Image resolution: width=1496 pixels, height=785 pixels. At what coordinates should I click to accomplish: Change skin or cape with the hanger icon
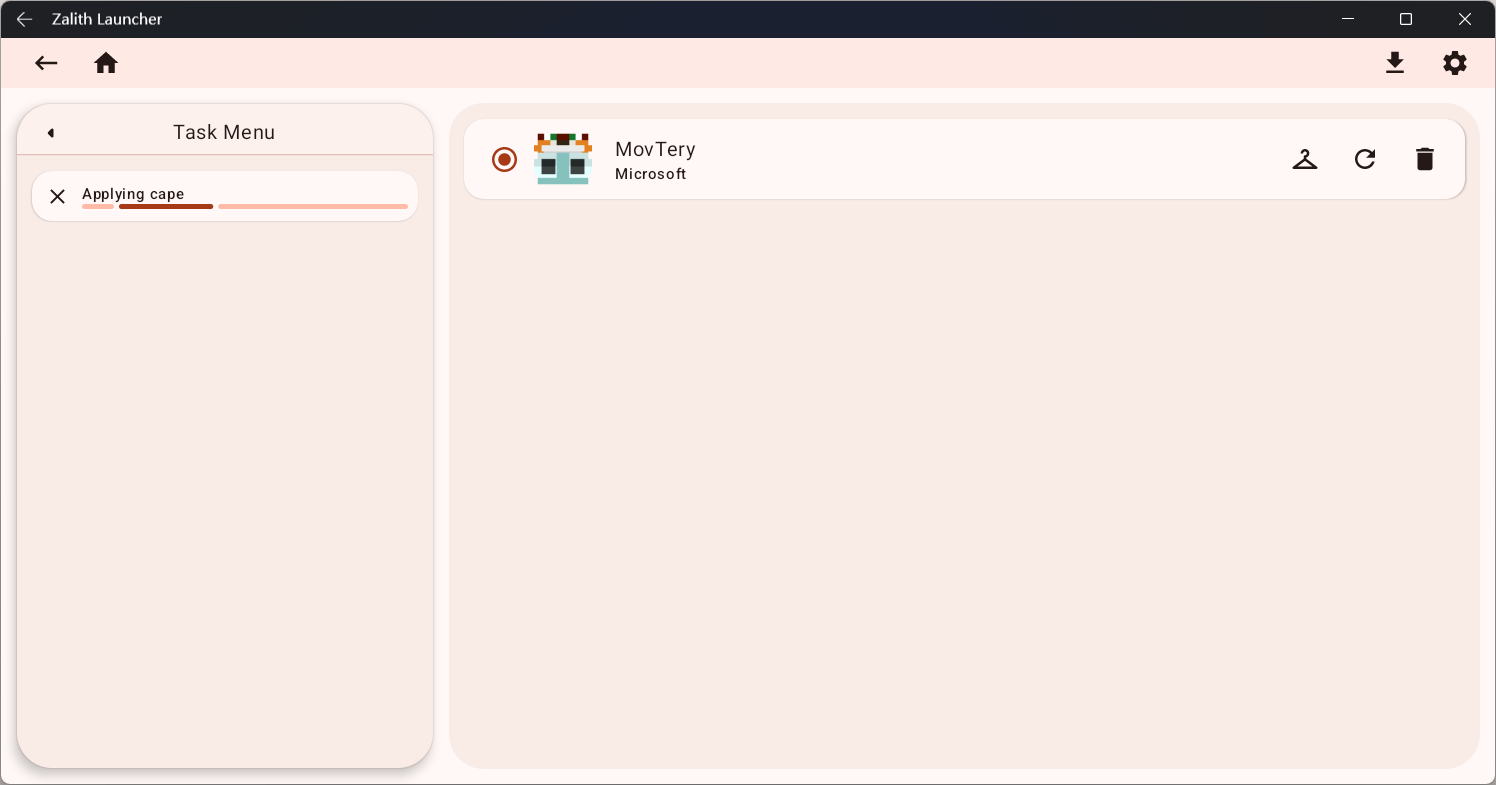(1304, 159)
